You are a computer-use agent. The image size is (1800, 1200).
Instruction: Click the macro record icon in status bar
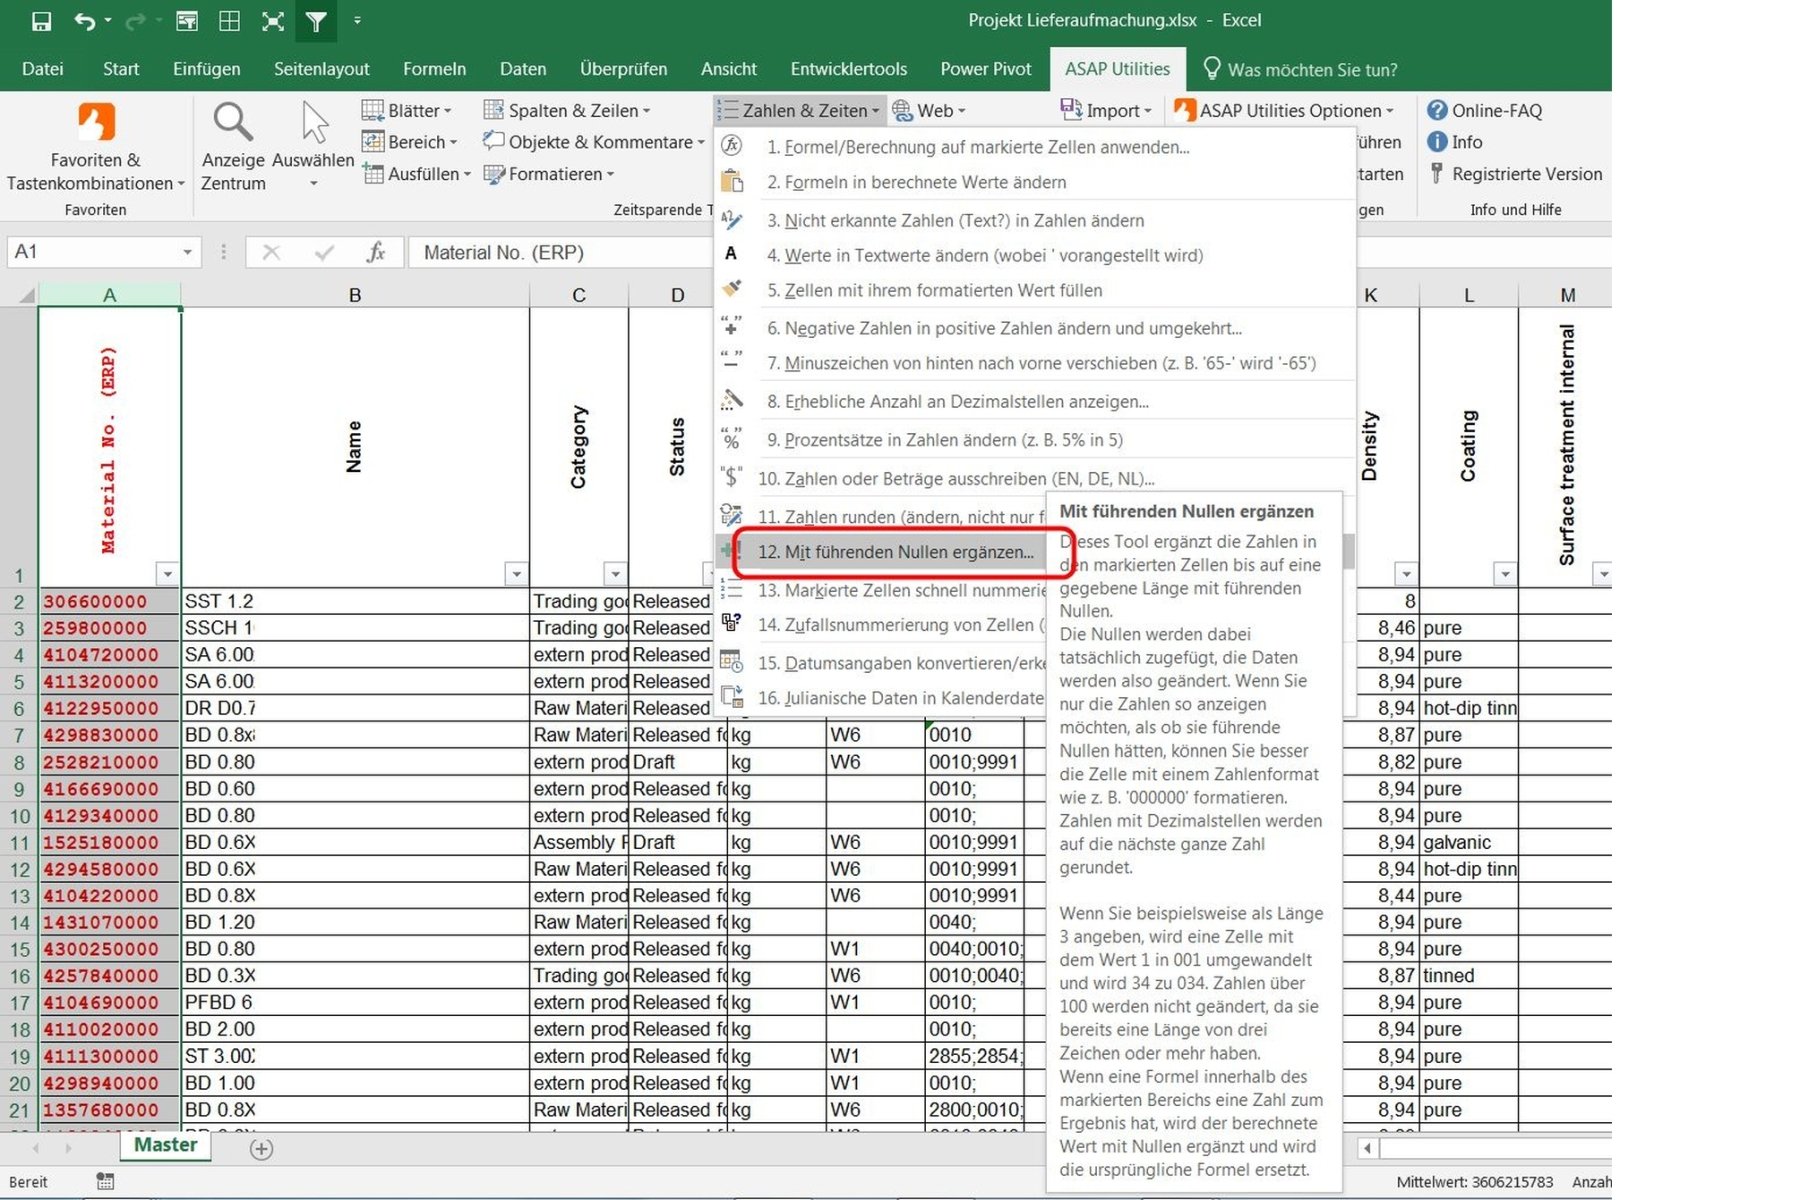click(x=105, y=1182)
